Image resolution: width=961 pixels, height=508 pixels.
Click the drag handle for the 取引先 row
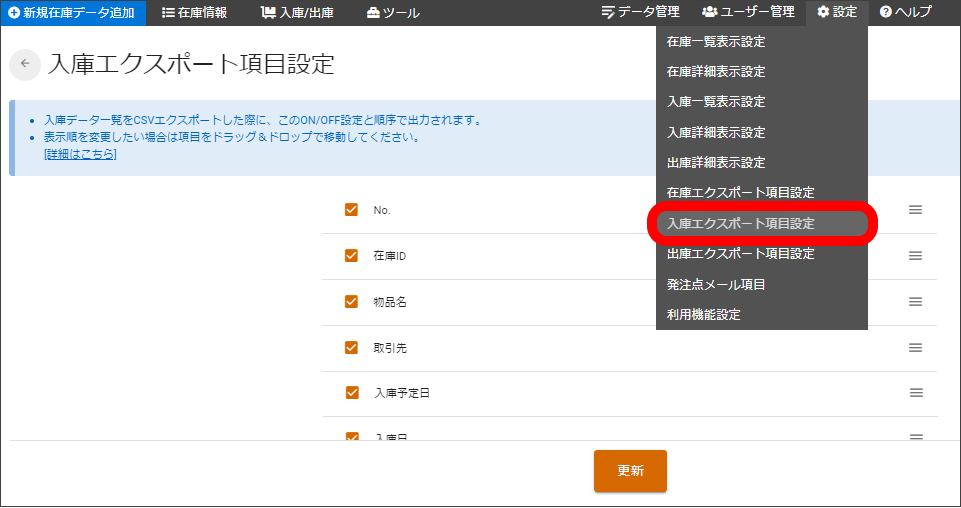click(x=915, y=348)
